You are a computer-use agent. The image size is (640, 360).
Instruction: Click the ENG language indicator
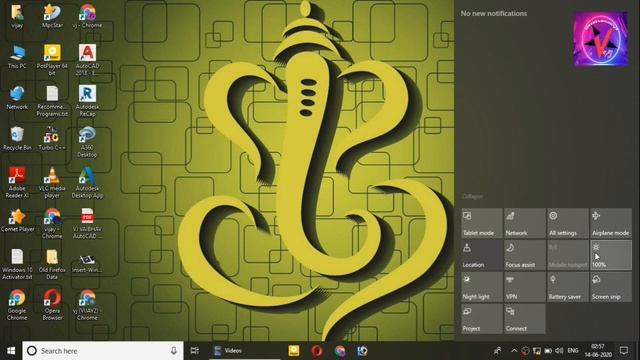click(573, 351)
